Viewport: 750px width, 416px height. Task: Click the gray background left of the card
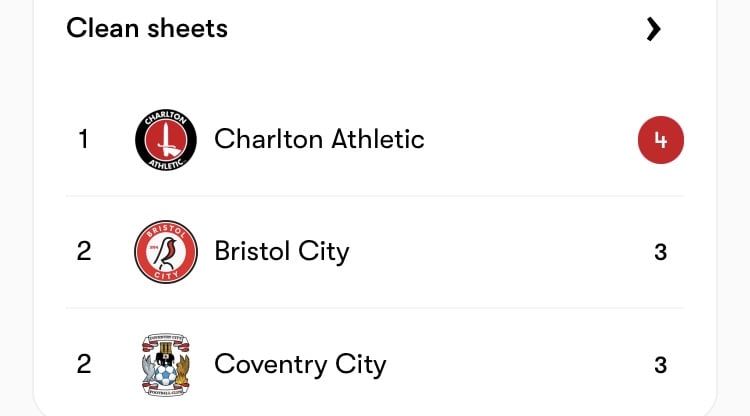tap(16, 208)
